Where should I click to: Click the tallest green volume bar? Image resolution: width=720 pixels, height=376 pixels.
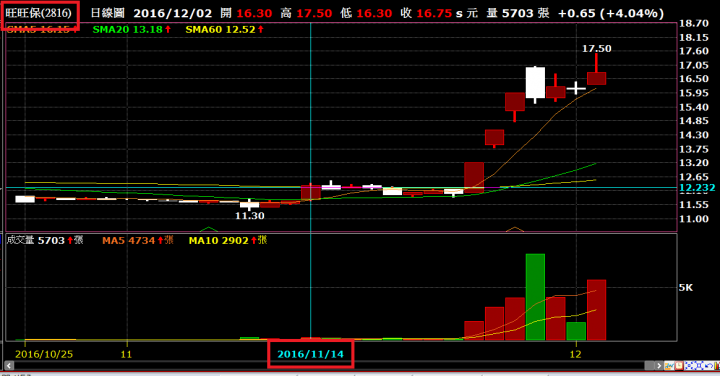coord(535,297)
